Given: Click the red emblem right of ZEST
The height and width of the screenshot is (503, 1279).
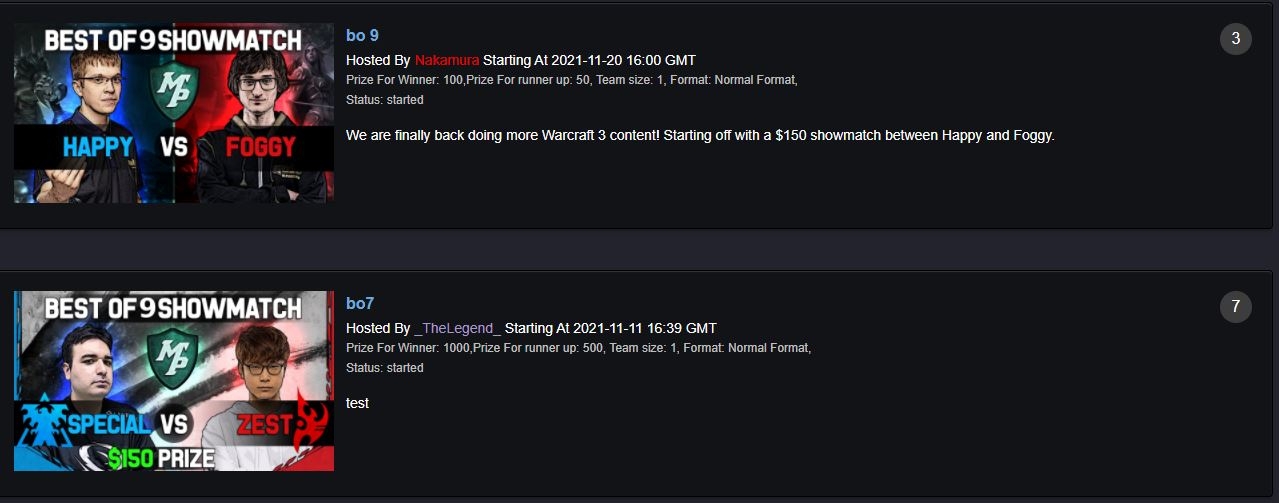Looking at the screenshot, I should tap(312, 423).
